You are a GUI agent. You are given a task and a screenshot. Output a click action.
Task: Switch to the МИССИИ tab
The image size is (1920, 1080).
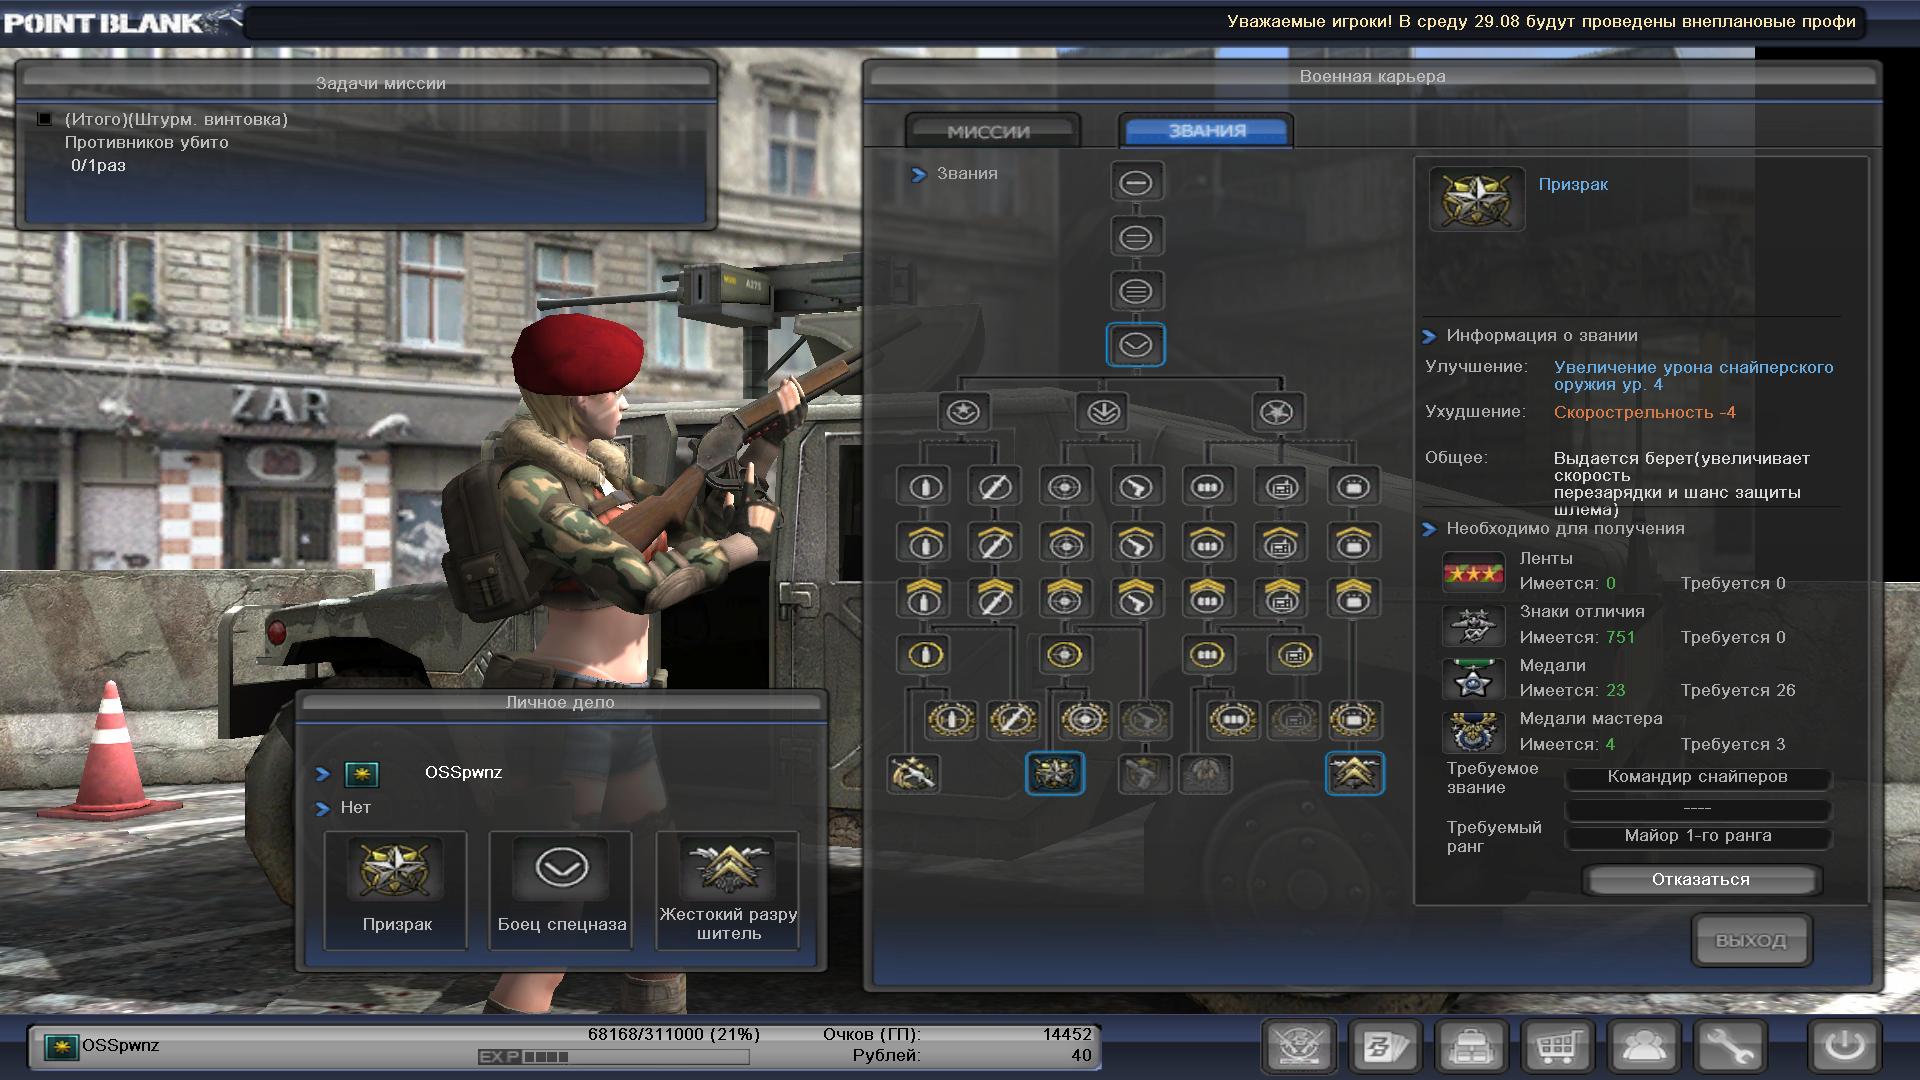(989, 131)
